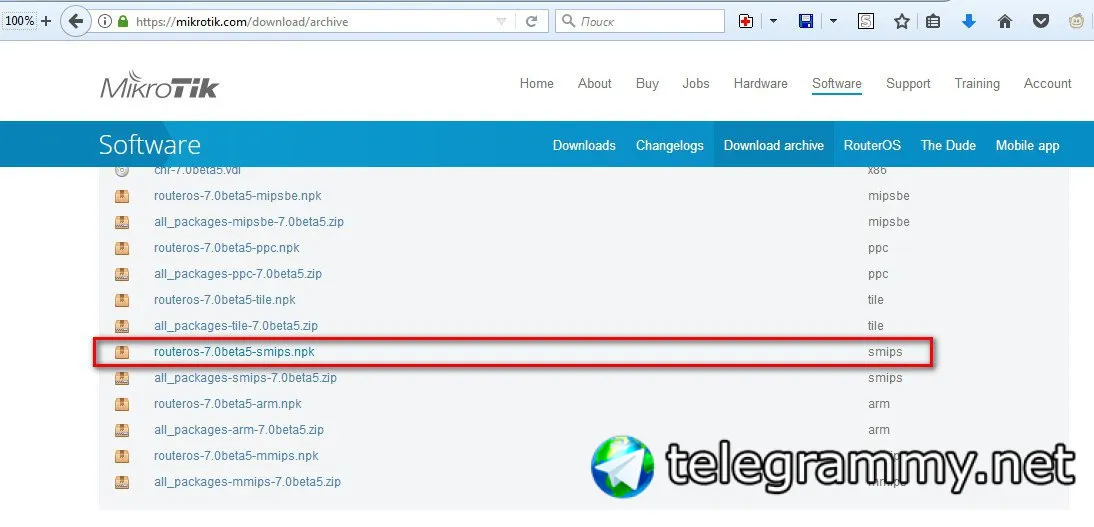Click package icon beside routeros-7.0beta5-smips.npk

point(122,352)
